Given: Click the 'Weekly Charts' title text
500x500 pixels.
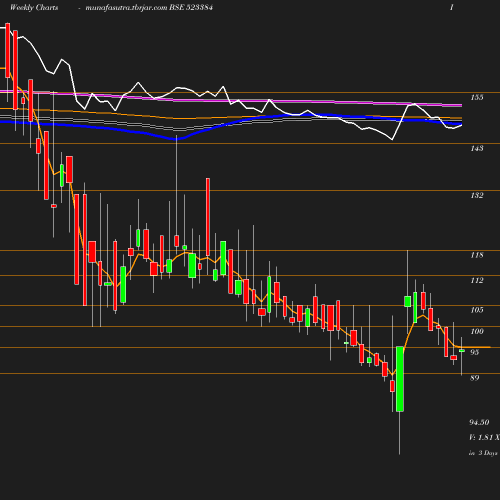Looking at the screenshot, I should [x=34, y=8].
